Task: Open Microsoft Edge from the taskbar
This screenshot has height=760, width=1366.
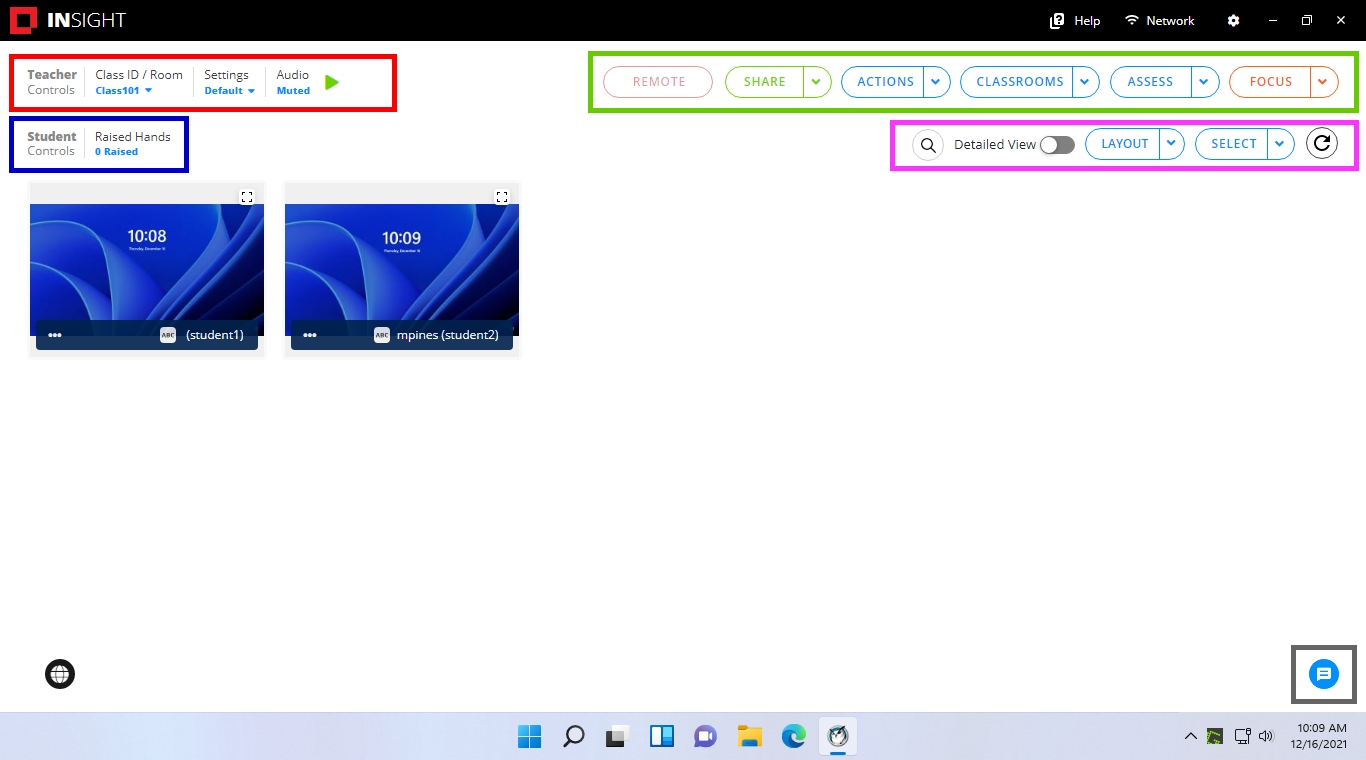Action: pos(794,737)
